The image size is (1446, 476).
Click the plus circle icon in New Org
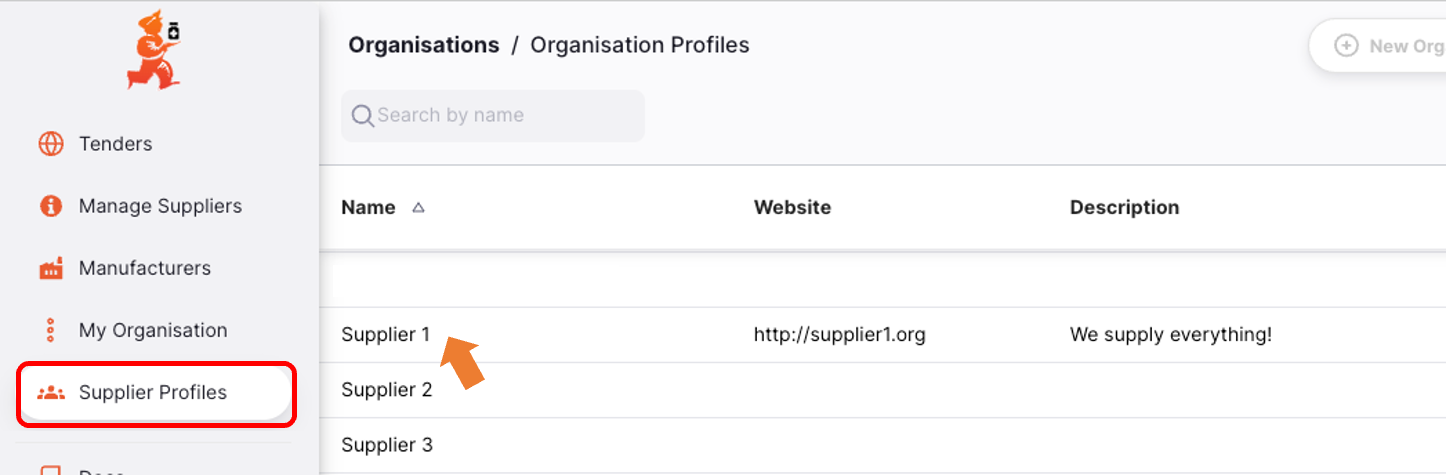(1347, 46)
